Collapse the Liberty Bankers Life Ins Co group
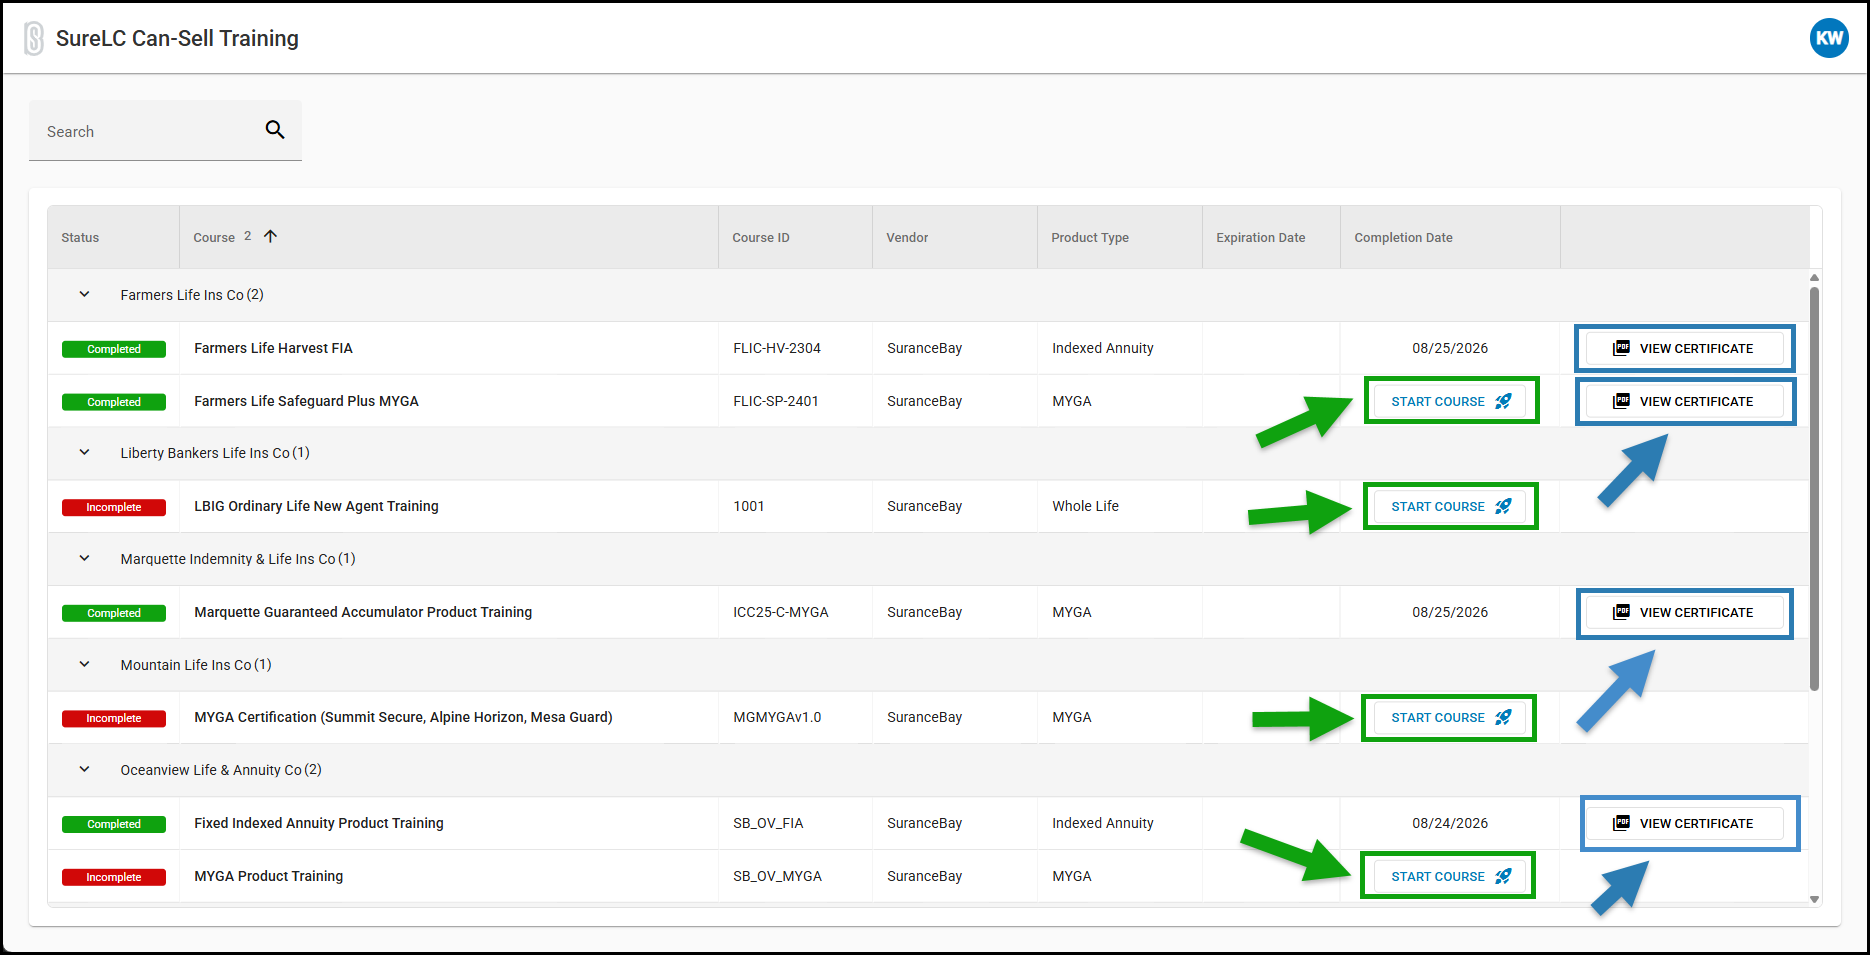 [85, 452]
